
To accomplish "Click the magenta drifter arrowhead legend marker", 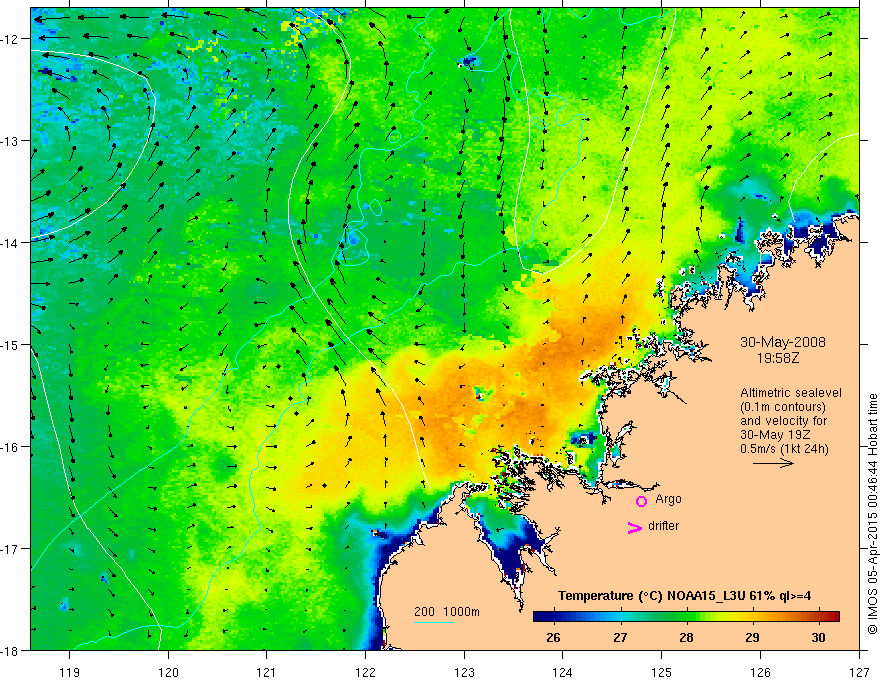I will point(635,527).
